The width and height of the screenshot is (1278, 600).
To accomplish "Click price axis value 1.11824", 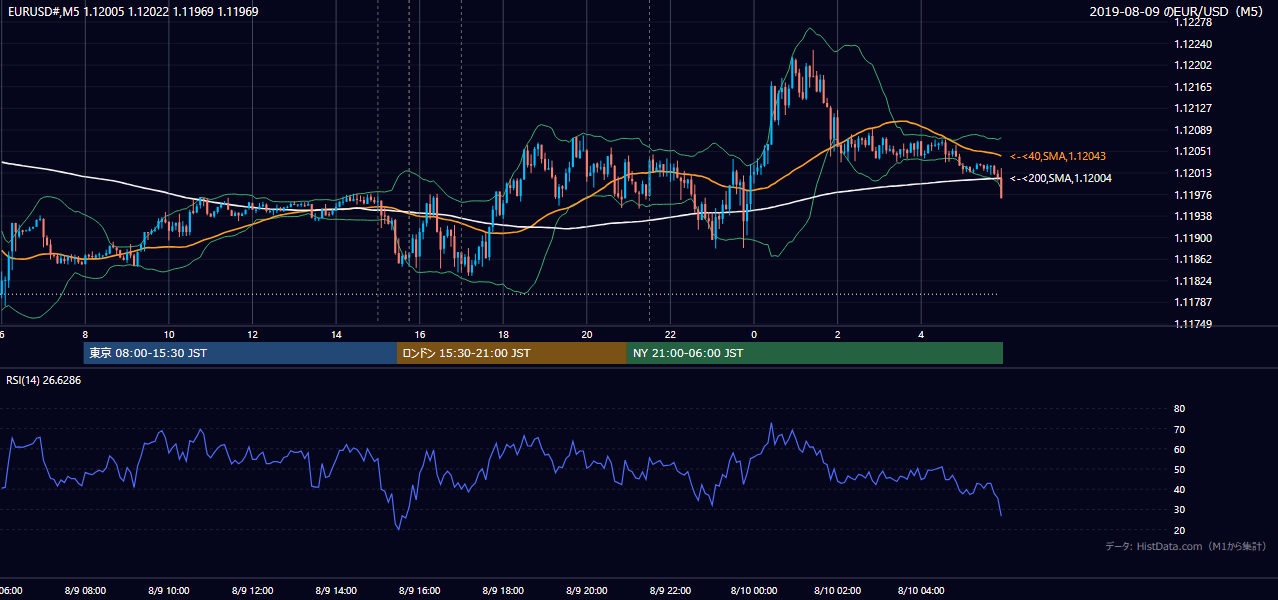I will 1194,281.
